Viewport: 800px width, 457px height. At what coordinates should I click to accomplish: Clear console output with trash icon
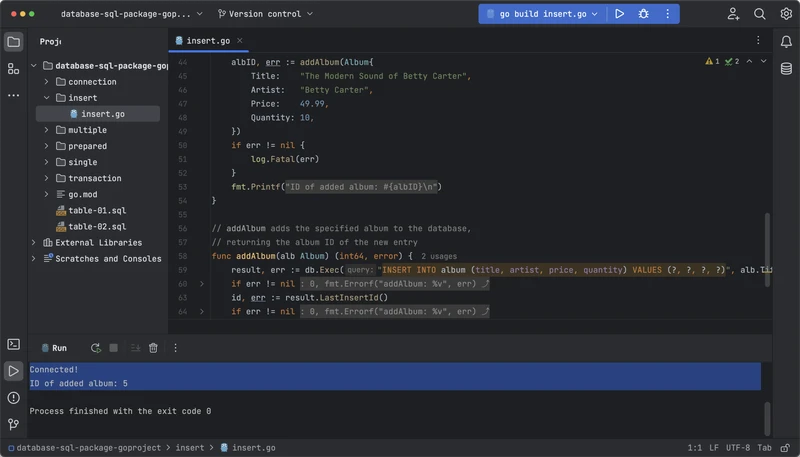(x=153, y=348)
